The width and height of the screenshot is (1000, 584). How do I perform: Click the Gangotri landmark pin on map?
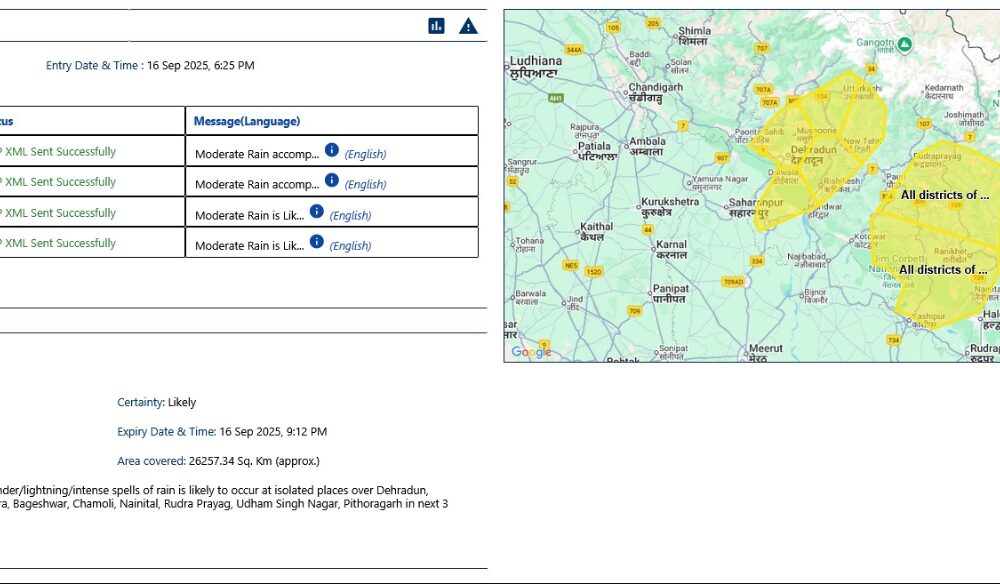904,44
